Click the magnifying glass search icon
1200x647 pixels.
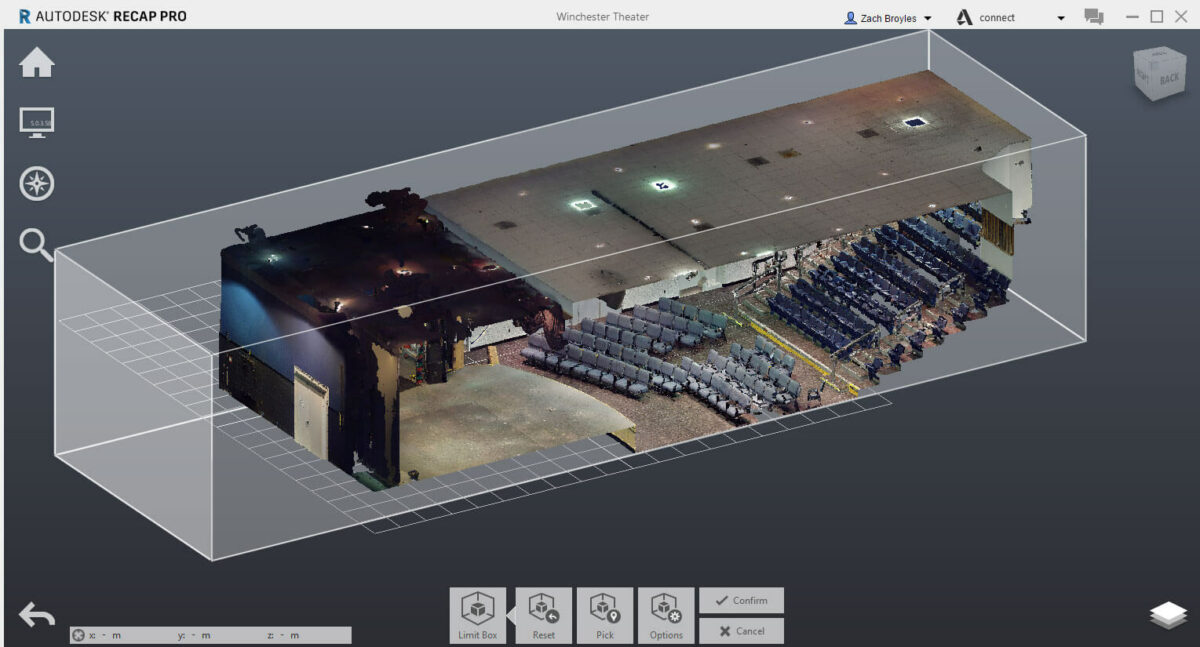pos(37,245)
